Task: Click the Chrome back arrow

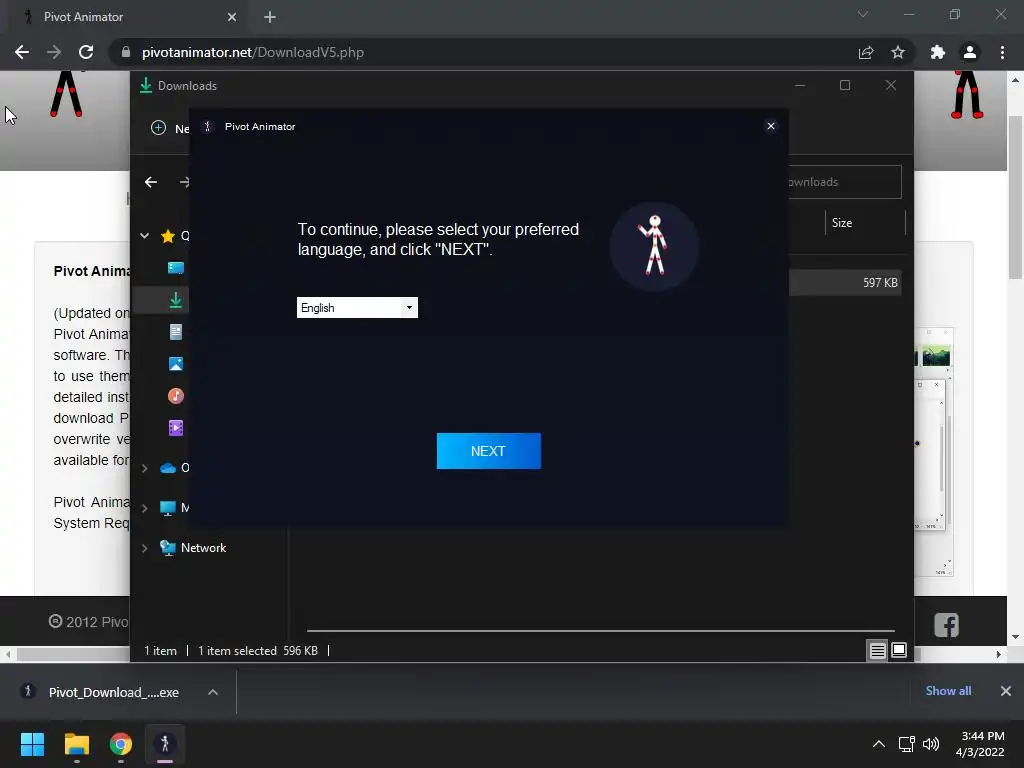Action: pyautogui.click(x=22, y=52)
